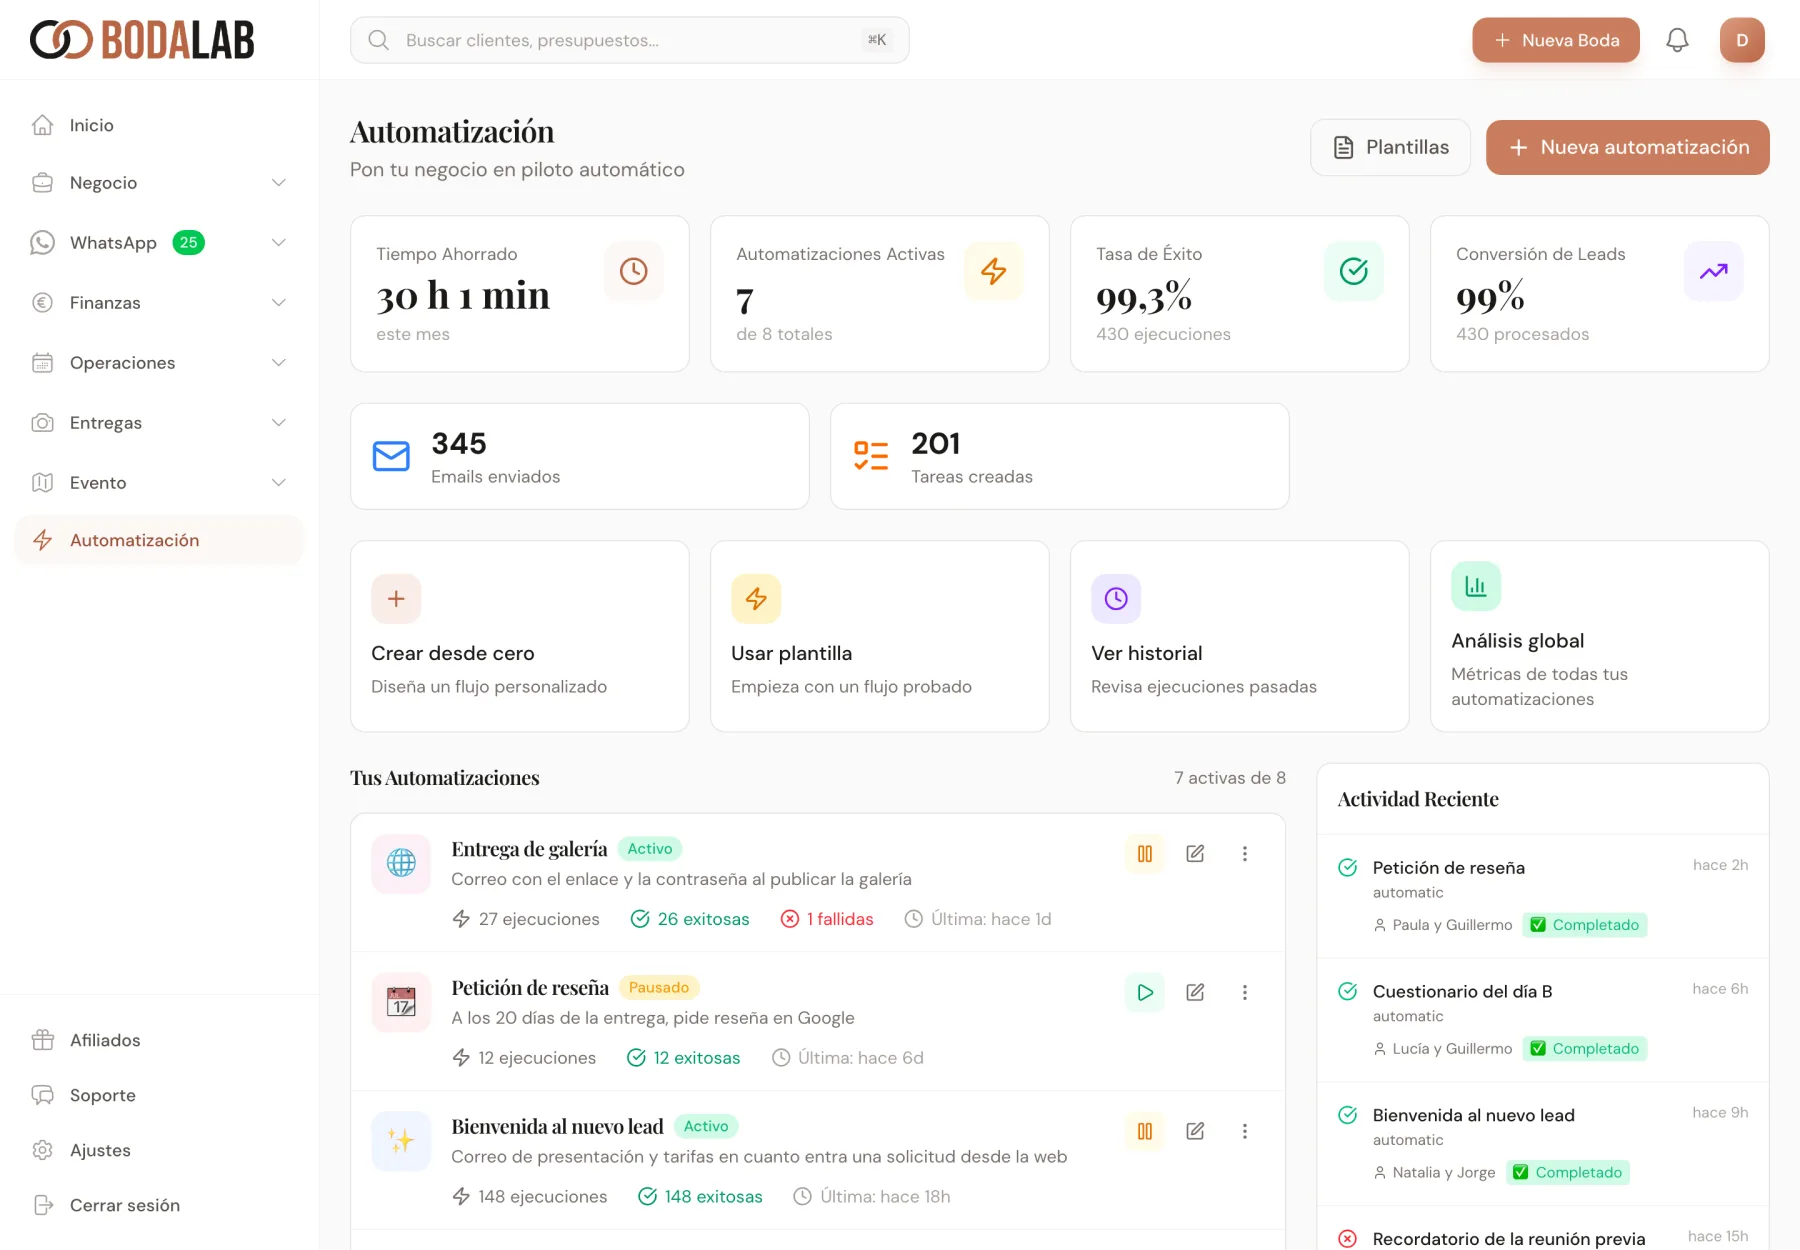Screen dimensions: 1800x1250
Task: Open the Análisis global card
Action: click(1600, 636)
